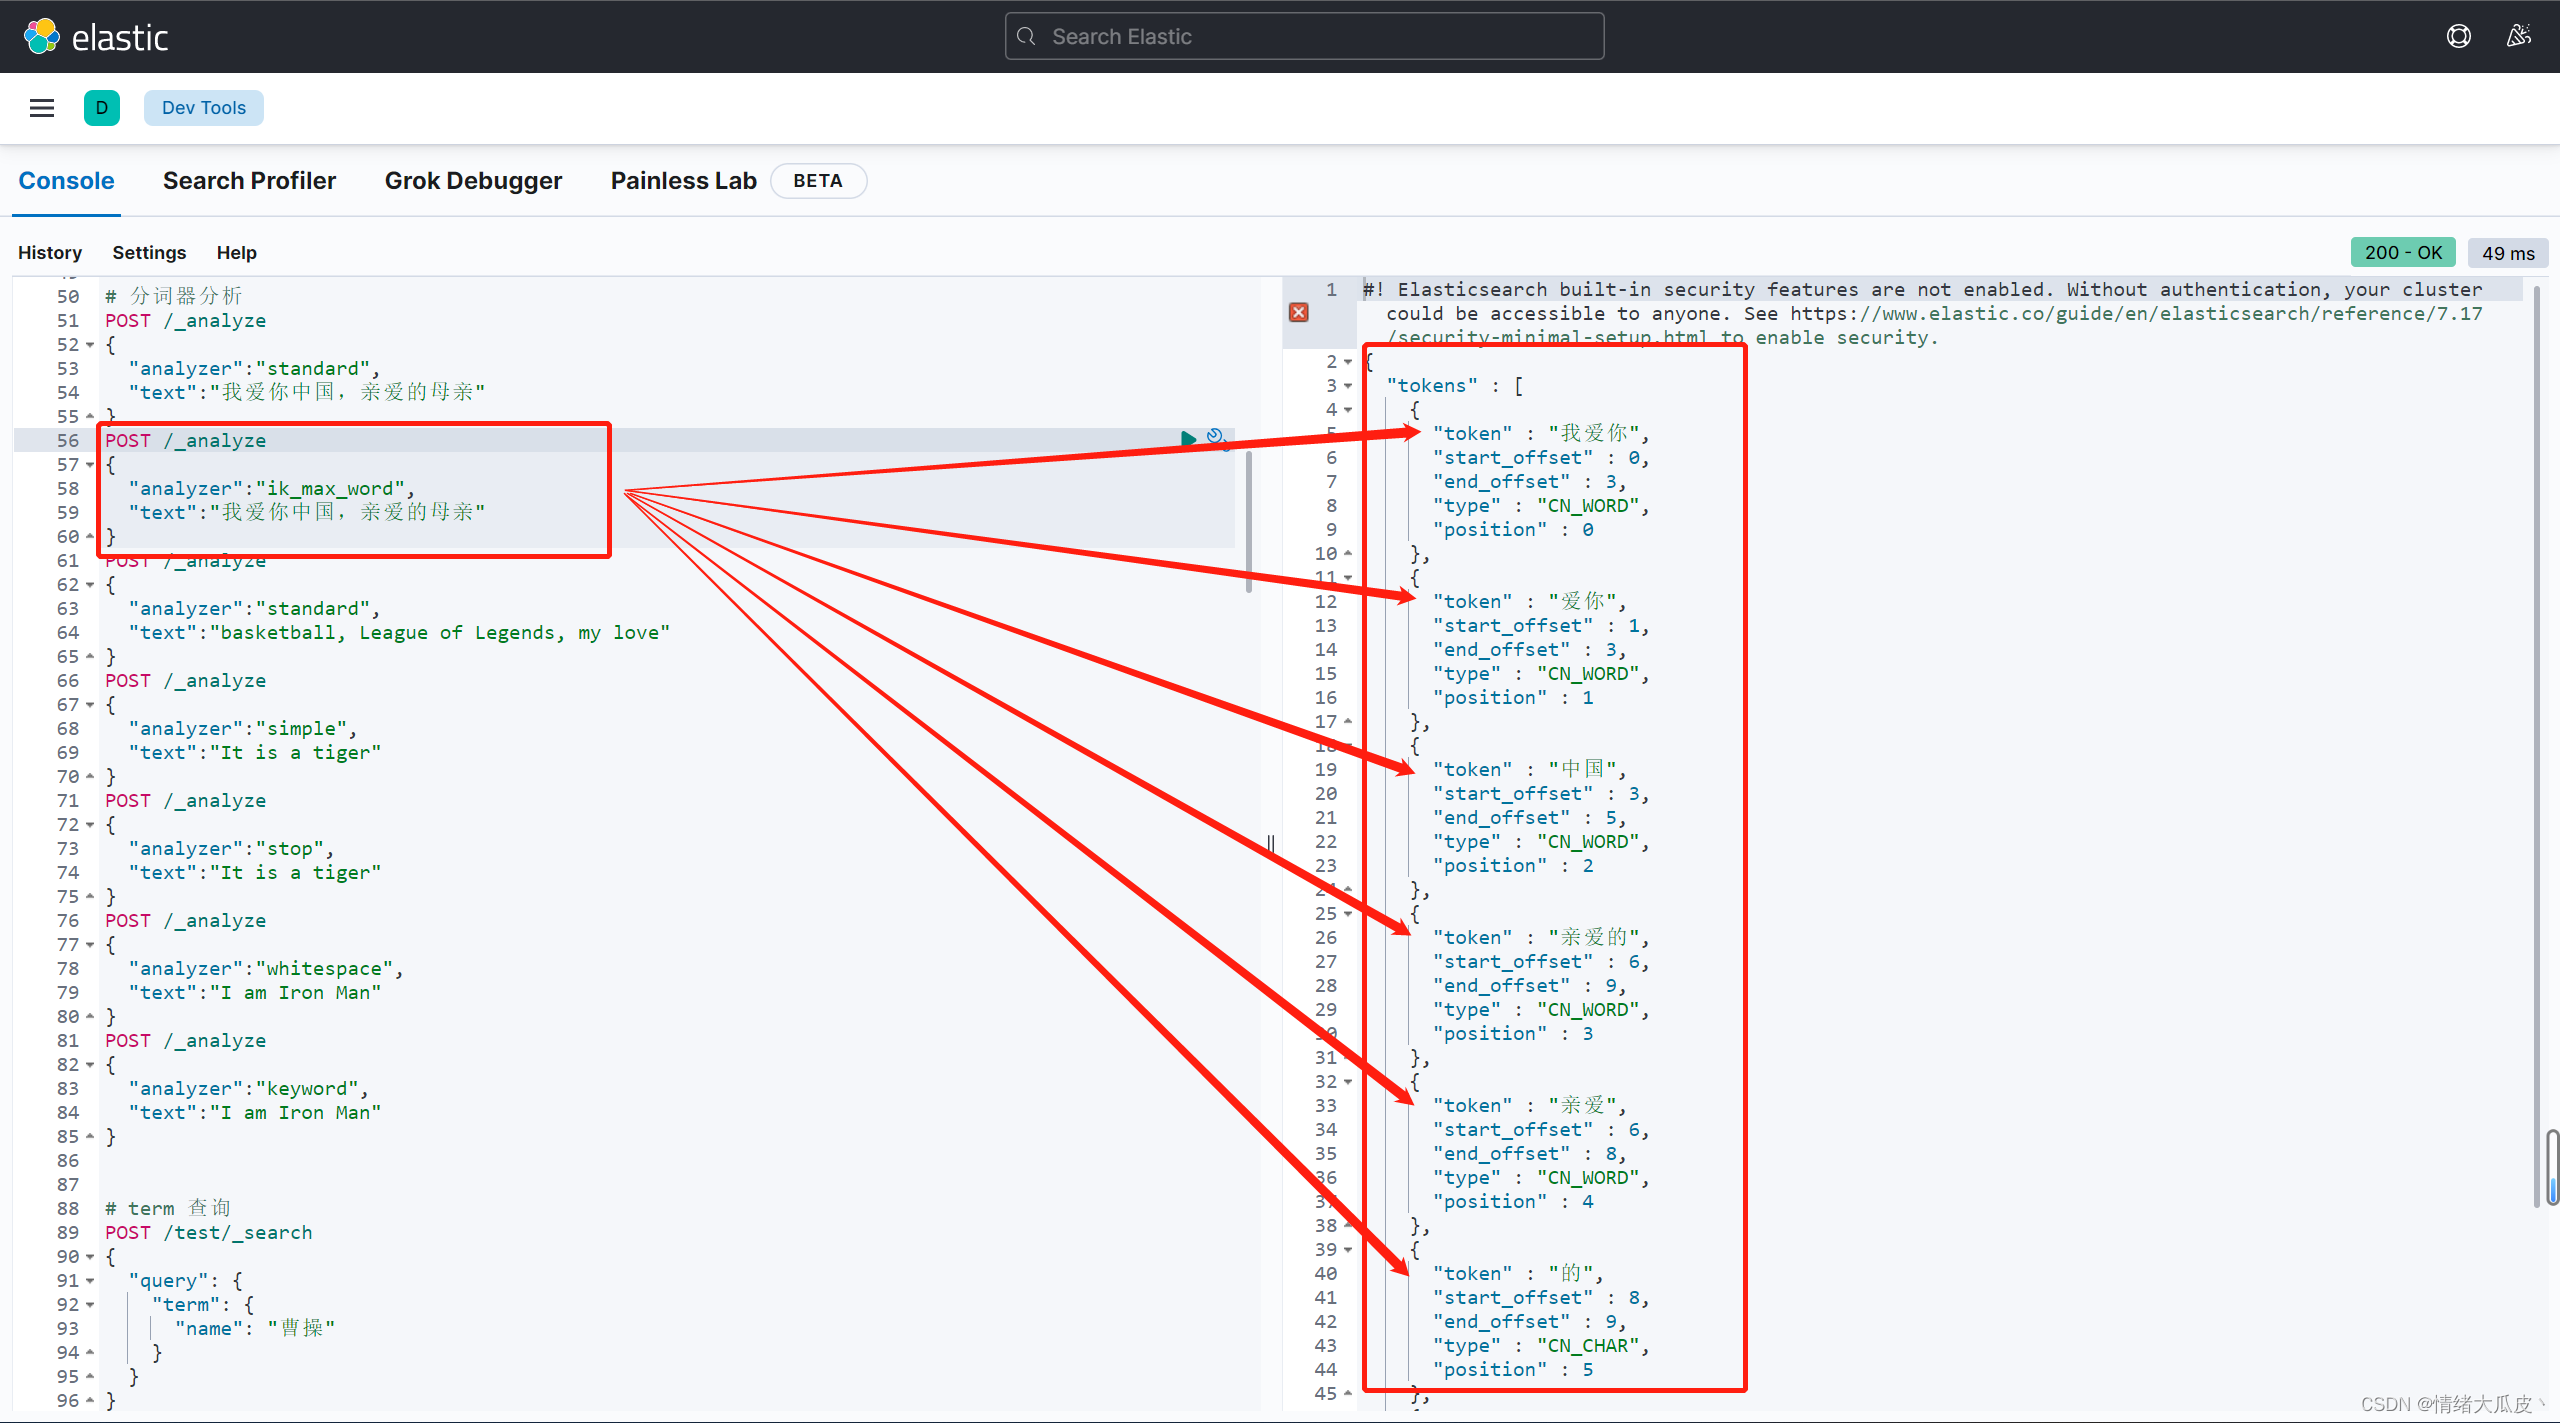This screenshot has width=2560, height=1423.
Task: Click the "analyzer":"keyword" line
Action: coord(249,1089)
